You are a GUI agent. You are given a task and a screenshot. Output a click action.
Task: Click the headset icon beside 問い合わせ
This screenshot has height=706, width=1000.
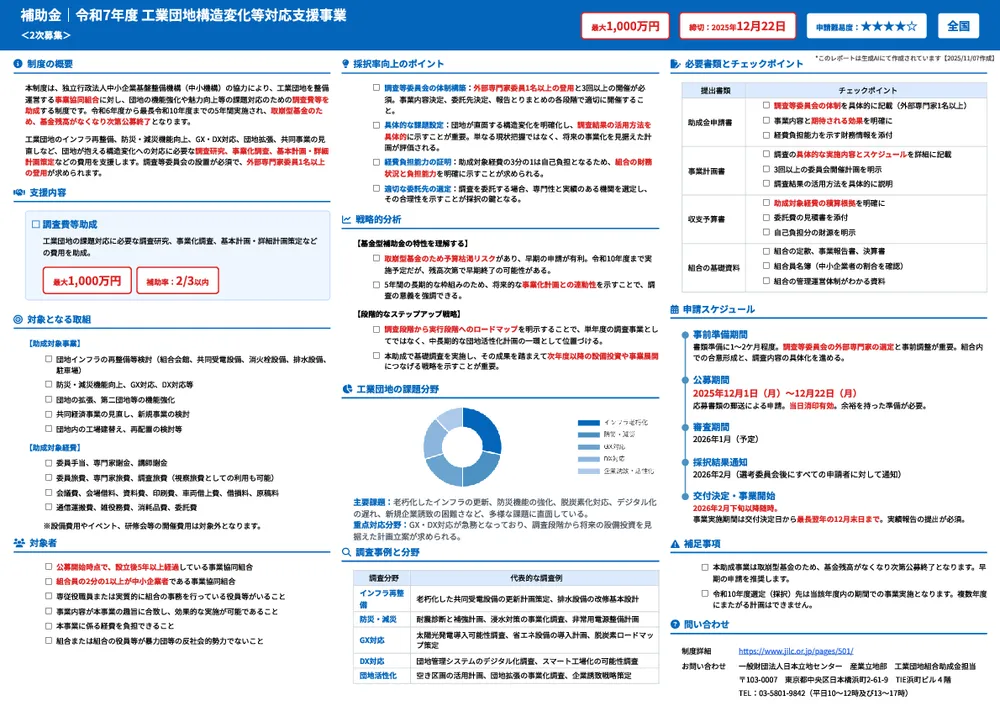(675, 624)
